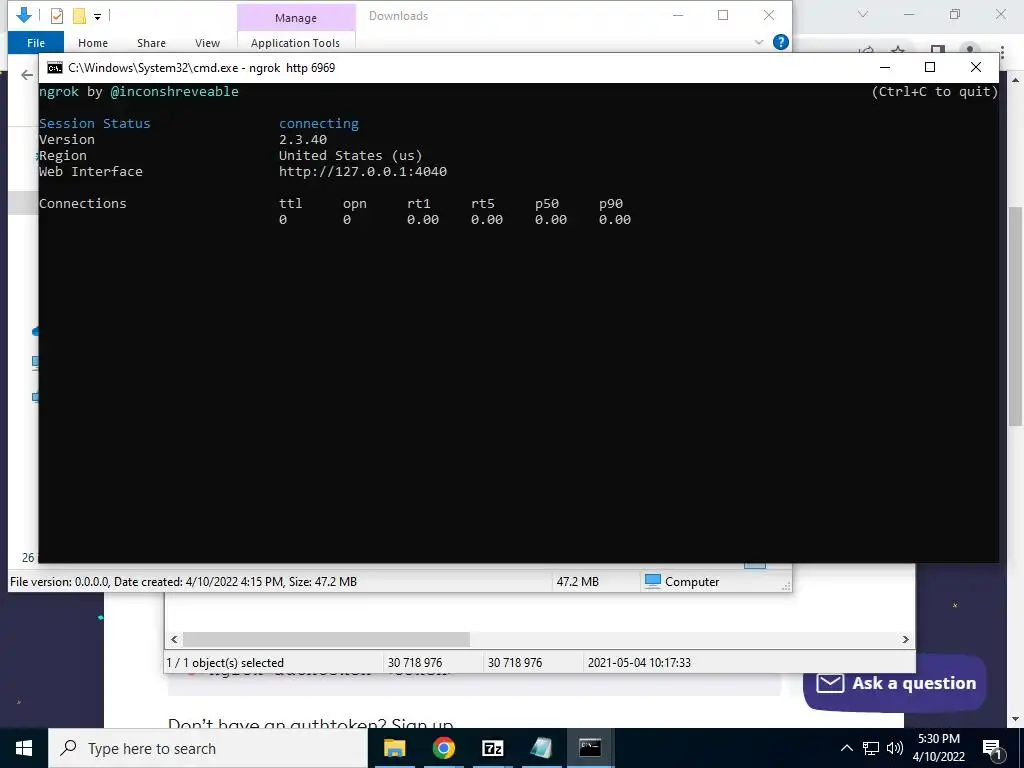
Task: Select the Manage contextual tab
Action: (x=296, y=18)
